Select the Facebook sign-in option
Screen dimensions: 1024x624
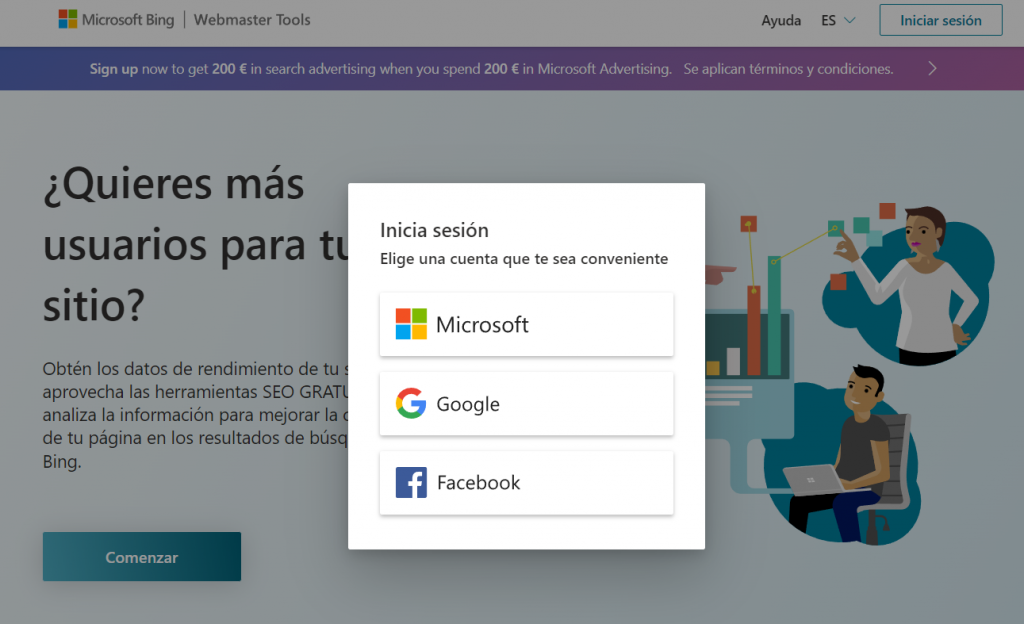pos(526,482)
